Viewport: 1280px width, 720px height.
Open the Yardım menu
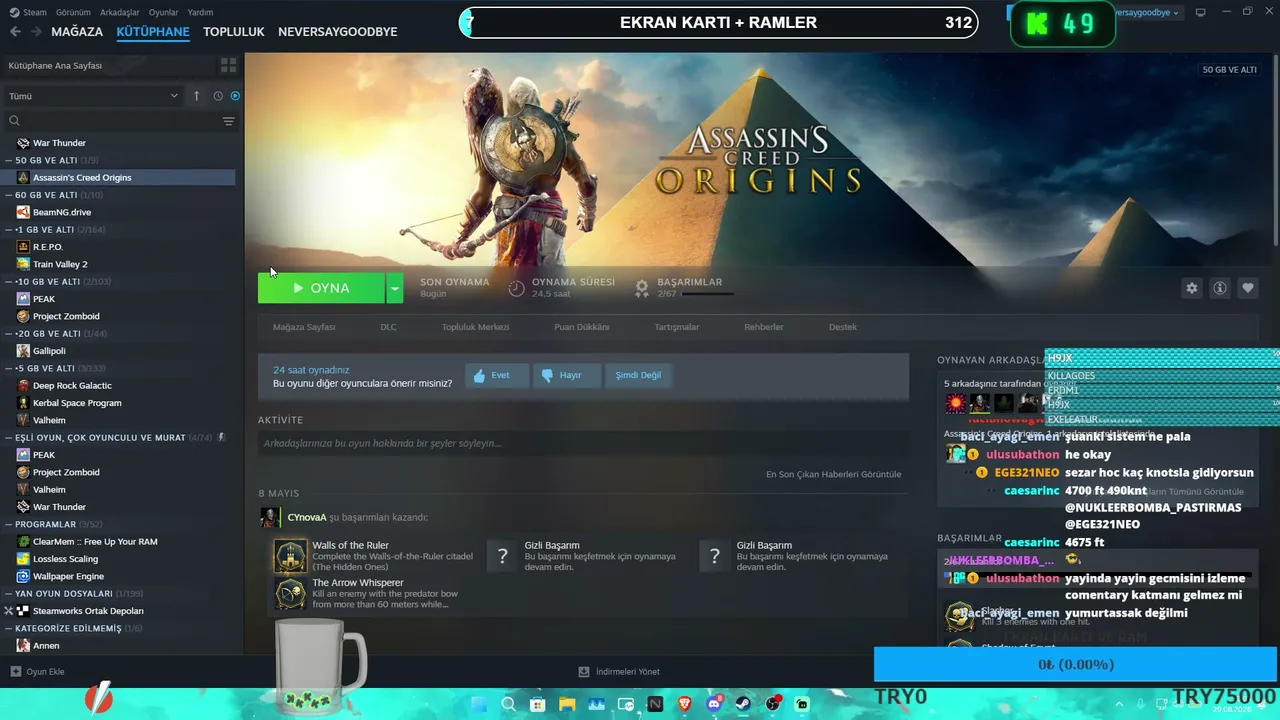(200, 12)
